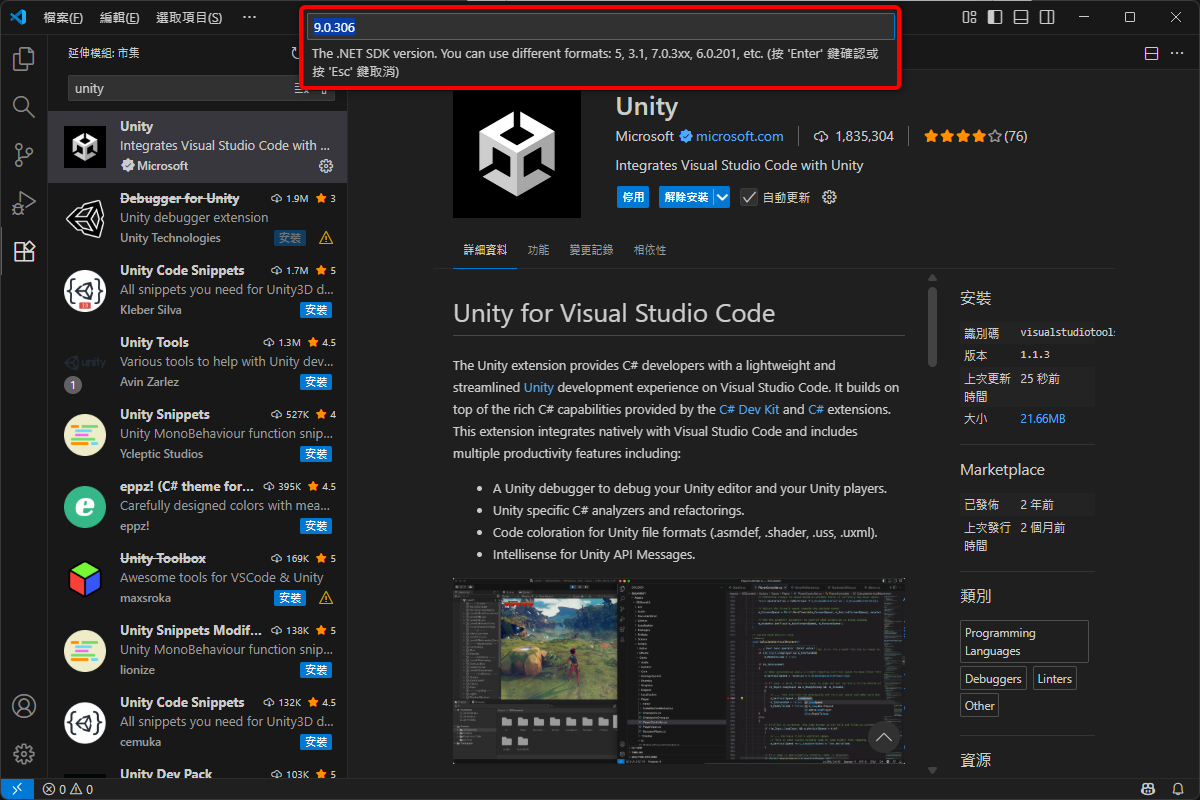The image size is (1200, 800).
Task: Open the Manage gear menu in activity bar
Action: click(24, 754)
